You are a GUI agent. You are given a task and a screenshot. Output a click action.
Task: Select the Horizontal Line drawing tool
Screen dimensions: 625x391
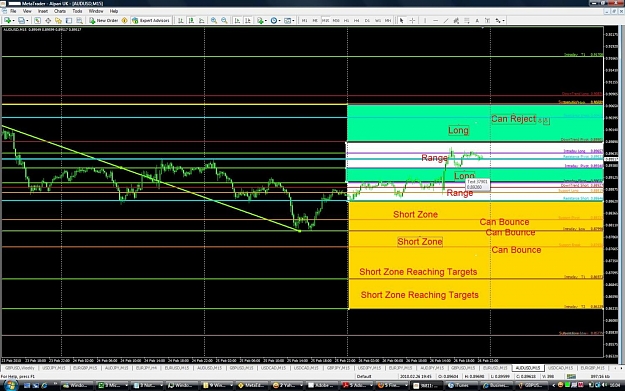pos(435,20)
